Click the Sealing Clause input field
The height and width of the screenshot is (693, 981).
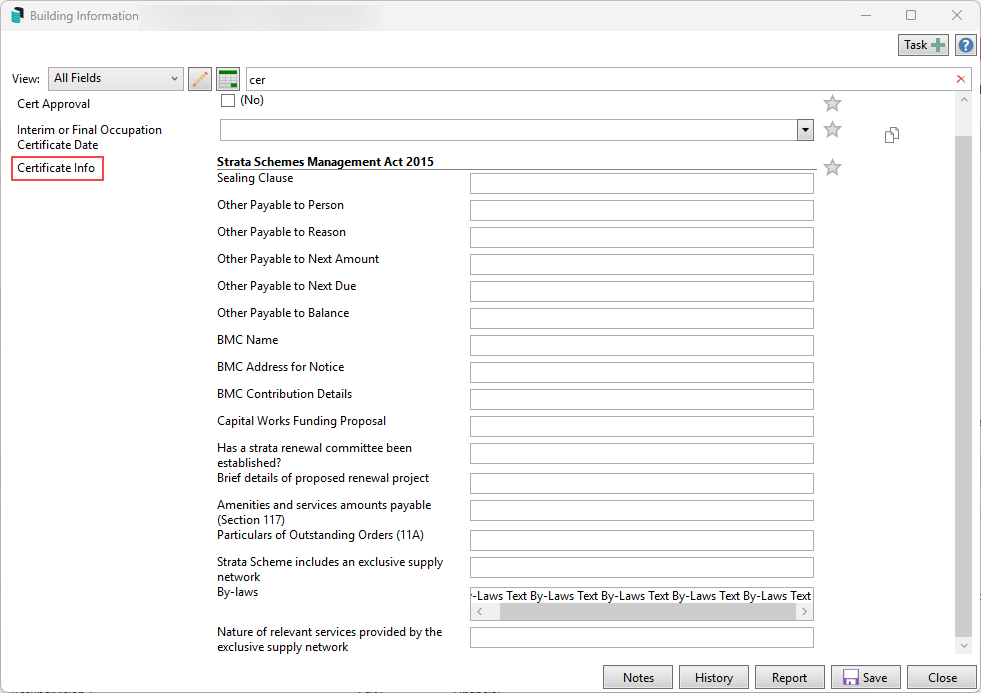(x=641, y=183)
